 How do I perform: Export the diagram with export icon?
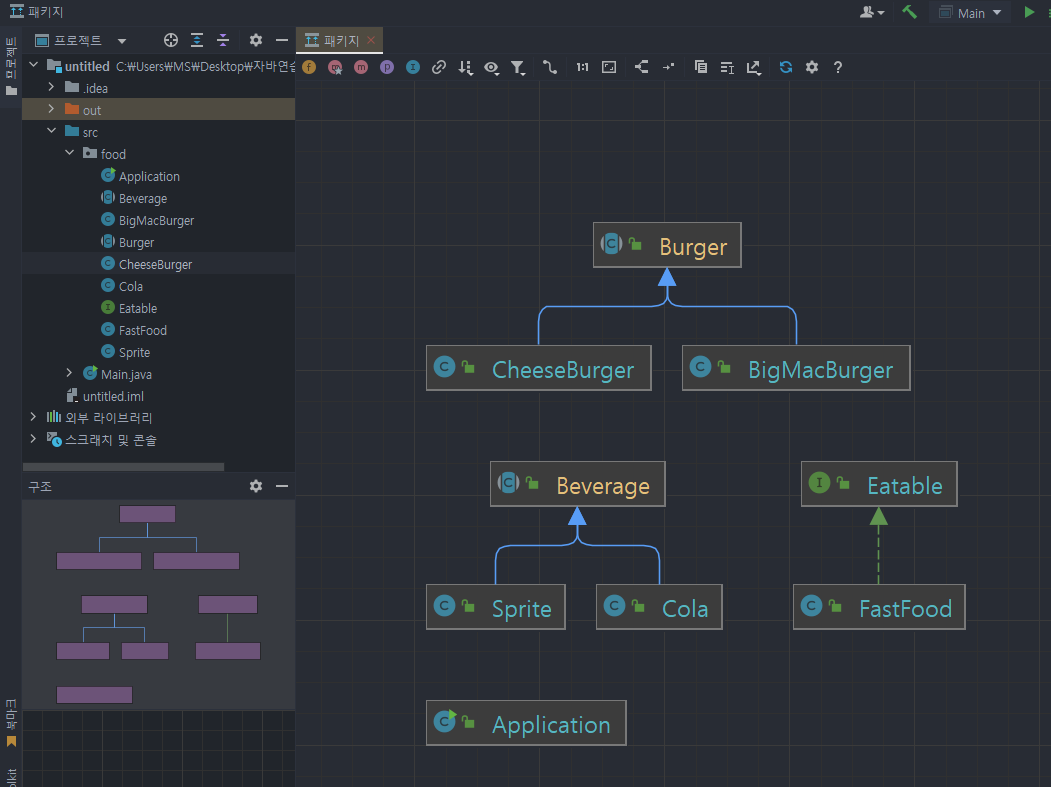point(753,67)
